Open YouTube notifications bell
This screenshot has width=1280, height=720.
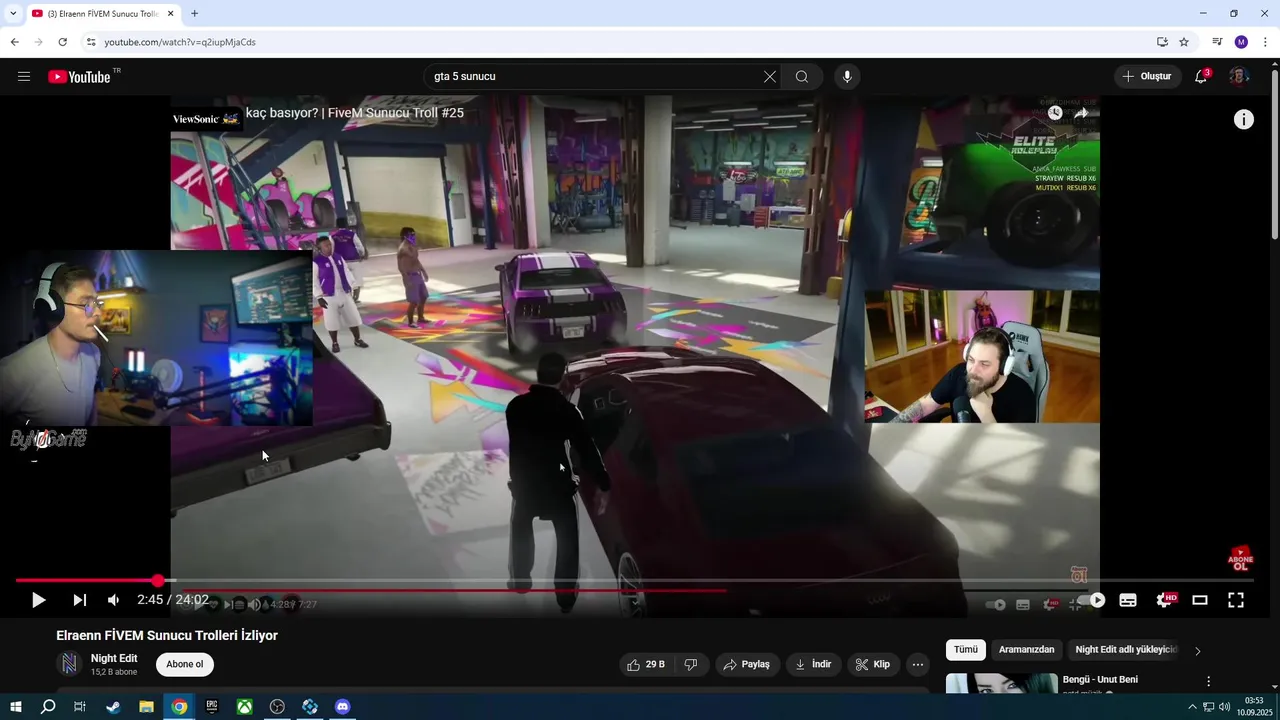[x=1202, y=77]
